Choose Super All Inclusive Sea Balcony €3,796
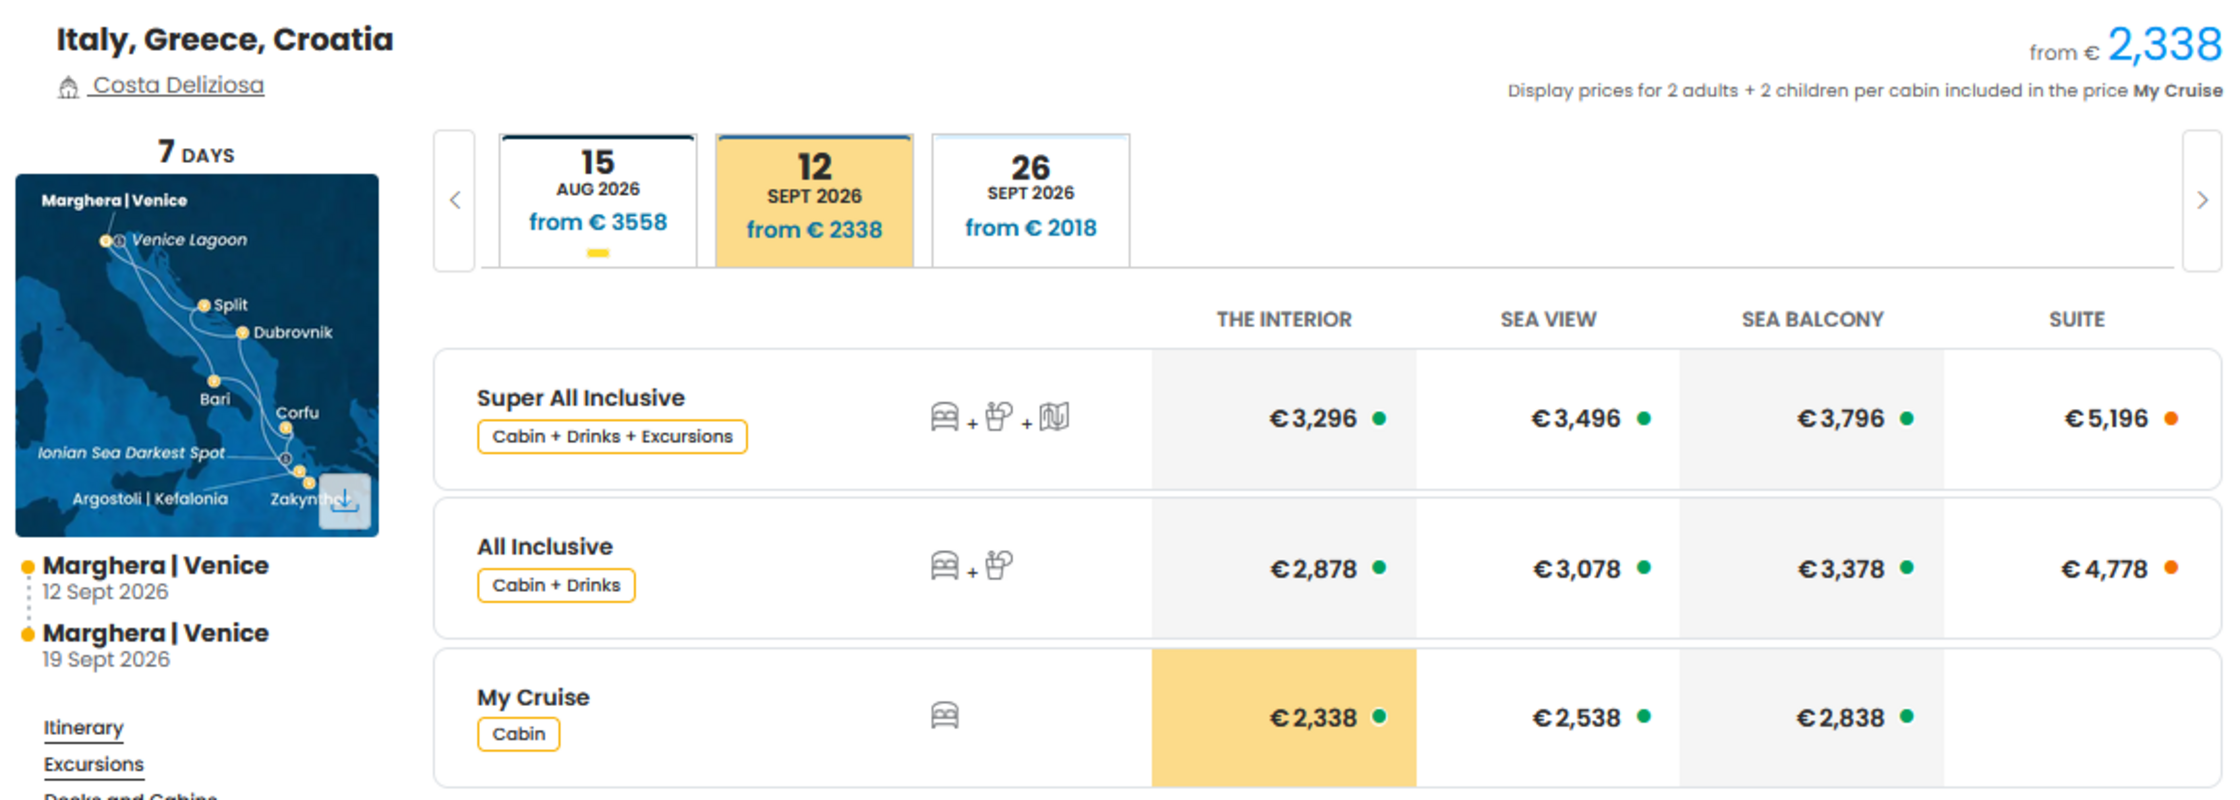Image resolution: width=2240 pixels, height=800 pixels. [1812, 418]
